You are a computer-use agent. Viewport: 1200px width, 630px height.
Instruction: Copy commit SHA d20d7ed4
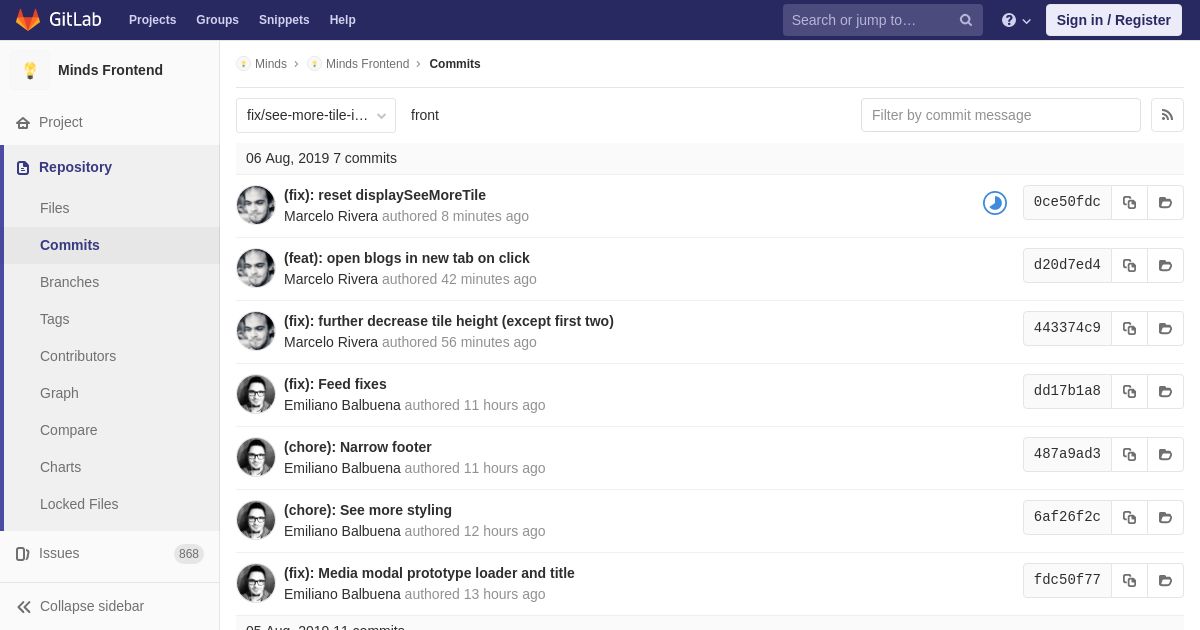tap(1129, 265)
